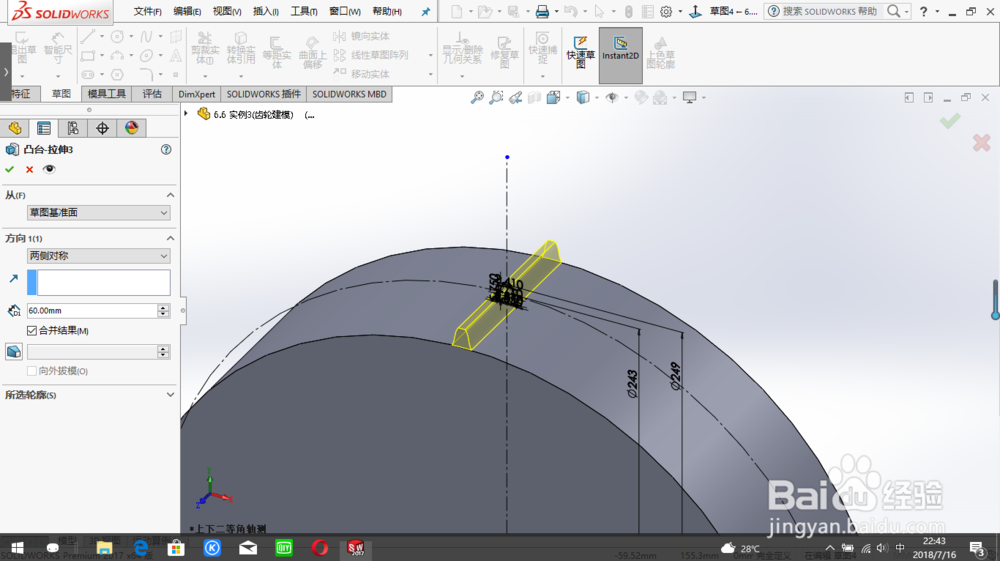The height and width of the screenshot is (561, 1000).
Task: Toggle Instant2D button
Action: coord(620,55)
